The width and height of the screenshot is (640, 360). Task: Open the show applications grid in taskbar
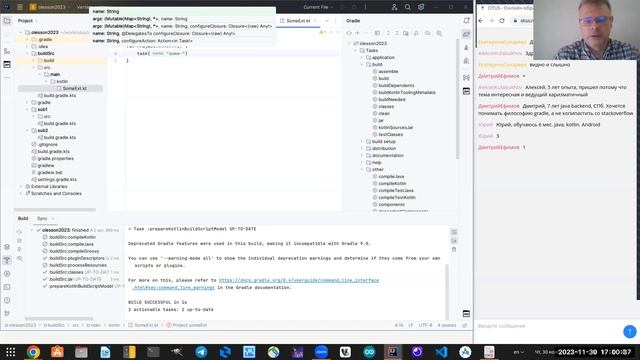click(x=11, y=352)
